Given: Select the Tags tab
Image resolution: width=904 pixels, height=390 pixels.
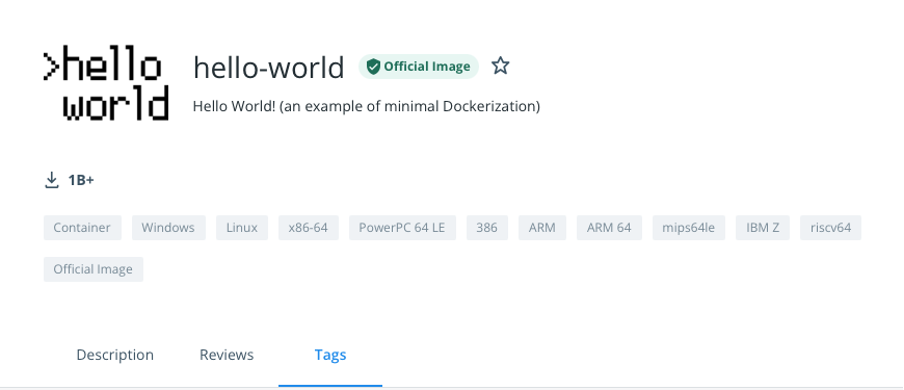Looking at the screenshot, I should coord(330,354).
